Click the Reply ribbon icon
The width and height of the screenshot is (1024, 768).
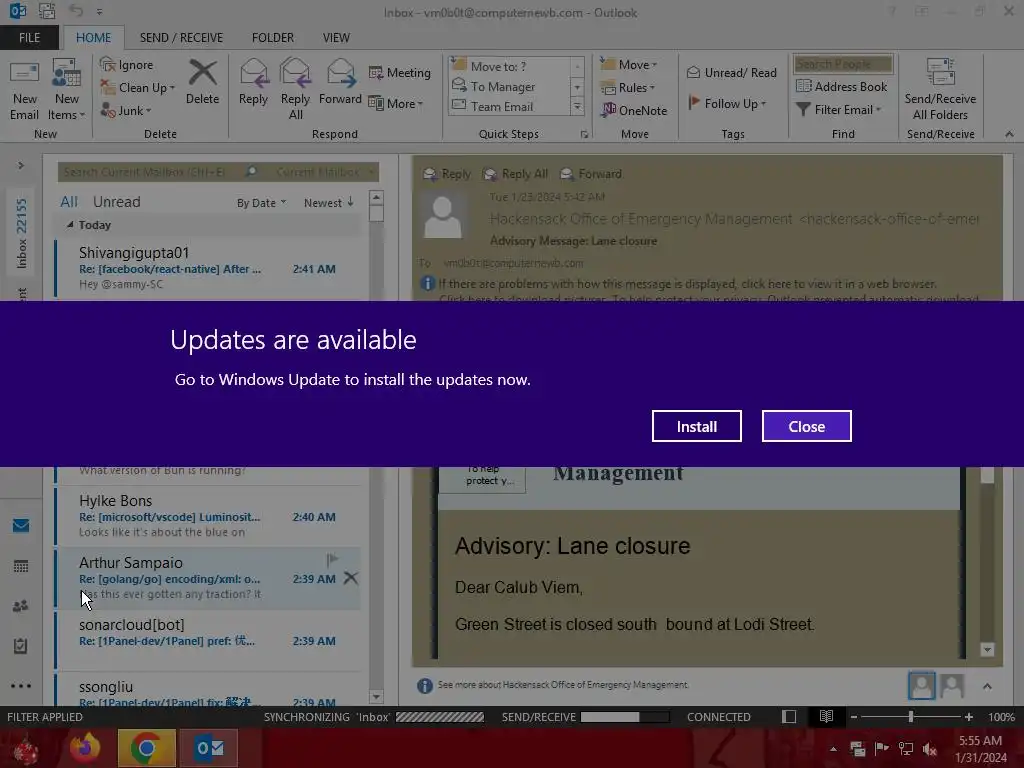[x=253, y=82]
